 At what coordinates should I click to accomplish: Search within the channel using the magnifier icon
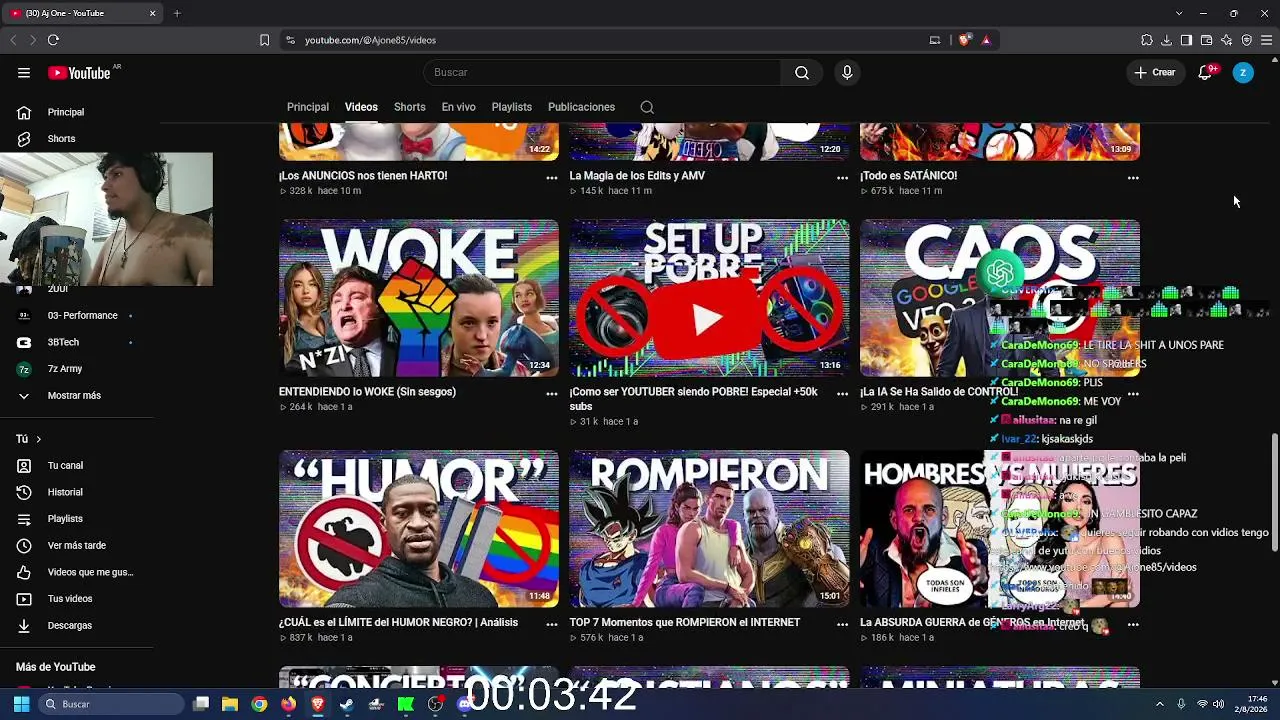pyautogui.click(x=647, y=107)
